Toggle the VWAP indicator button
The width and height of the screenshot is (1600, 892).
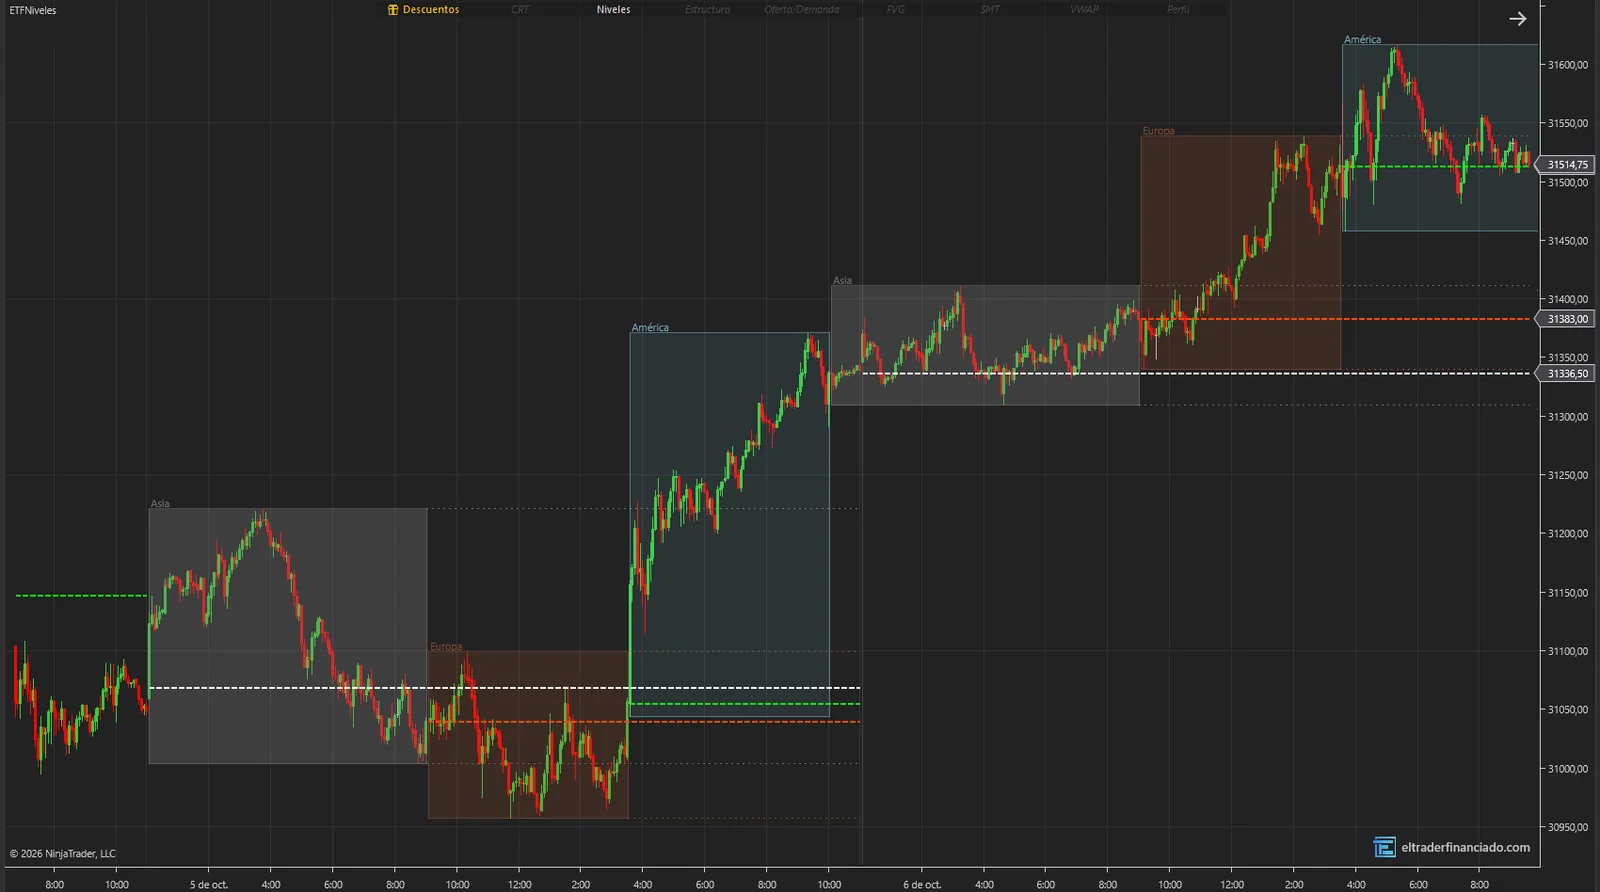pyautogui.click(x=1084, y=10)
